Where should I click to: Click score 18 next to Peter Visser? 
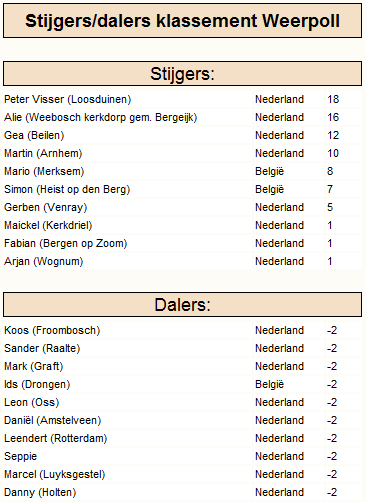pyautogui.click(x=333, y=99)
